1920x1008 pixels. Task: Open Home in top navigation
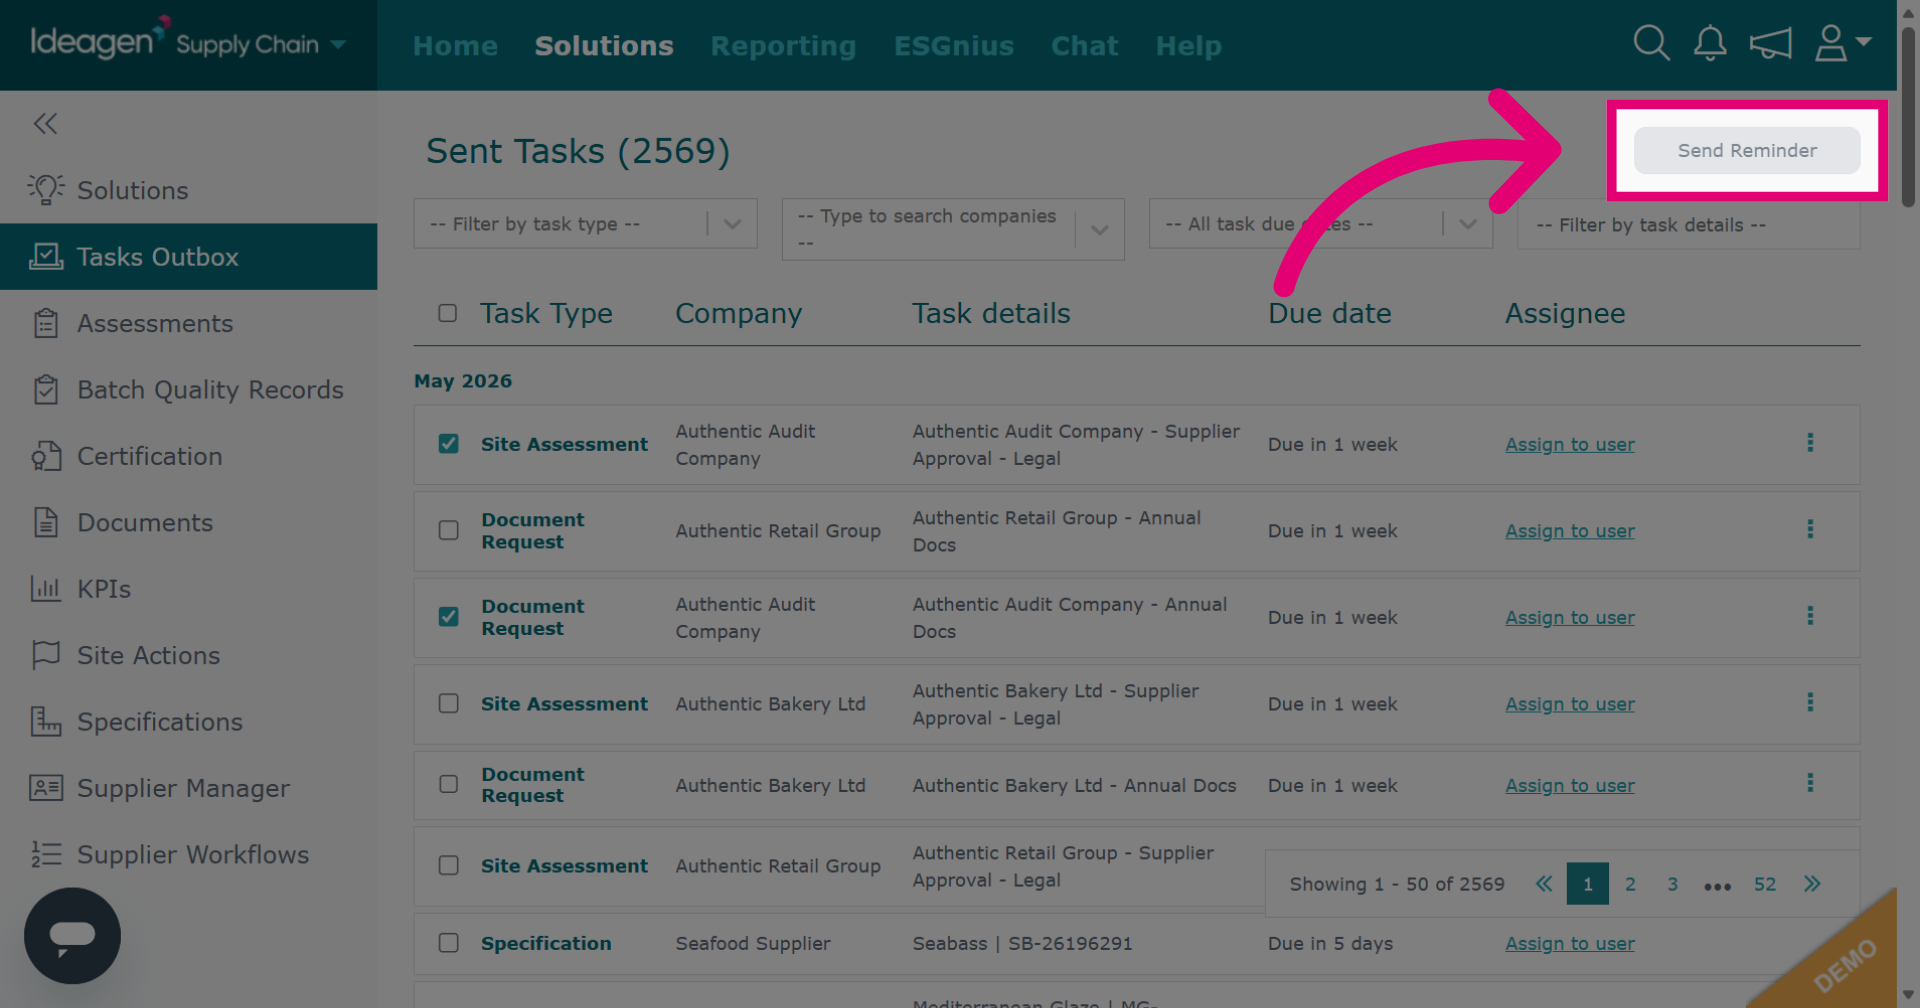pyautogui.click(x=455, y=46)
